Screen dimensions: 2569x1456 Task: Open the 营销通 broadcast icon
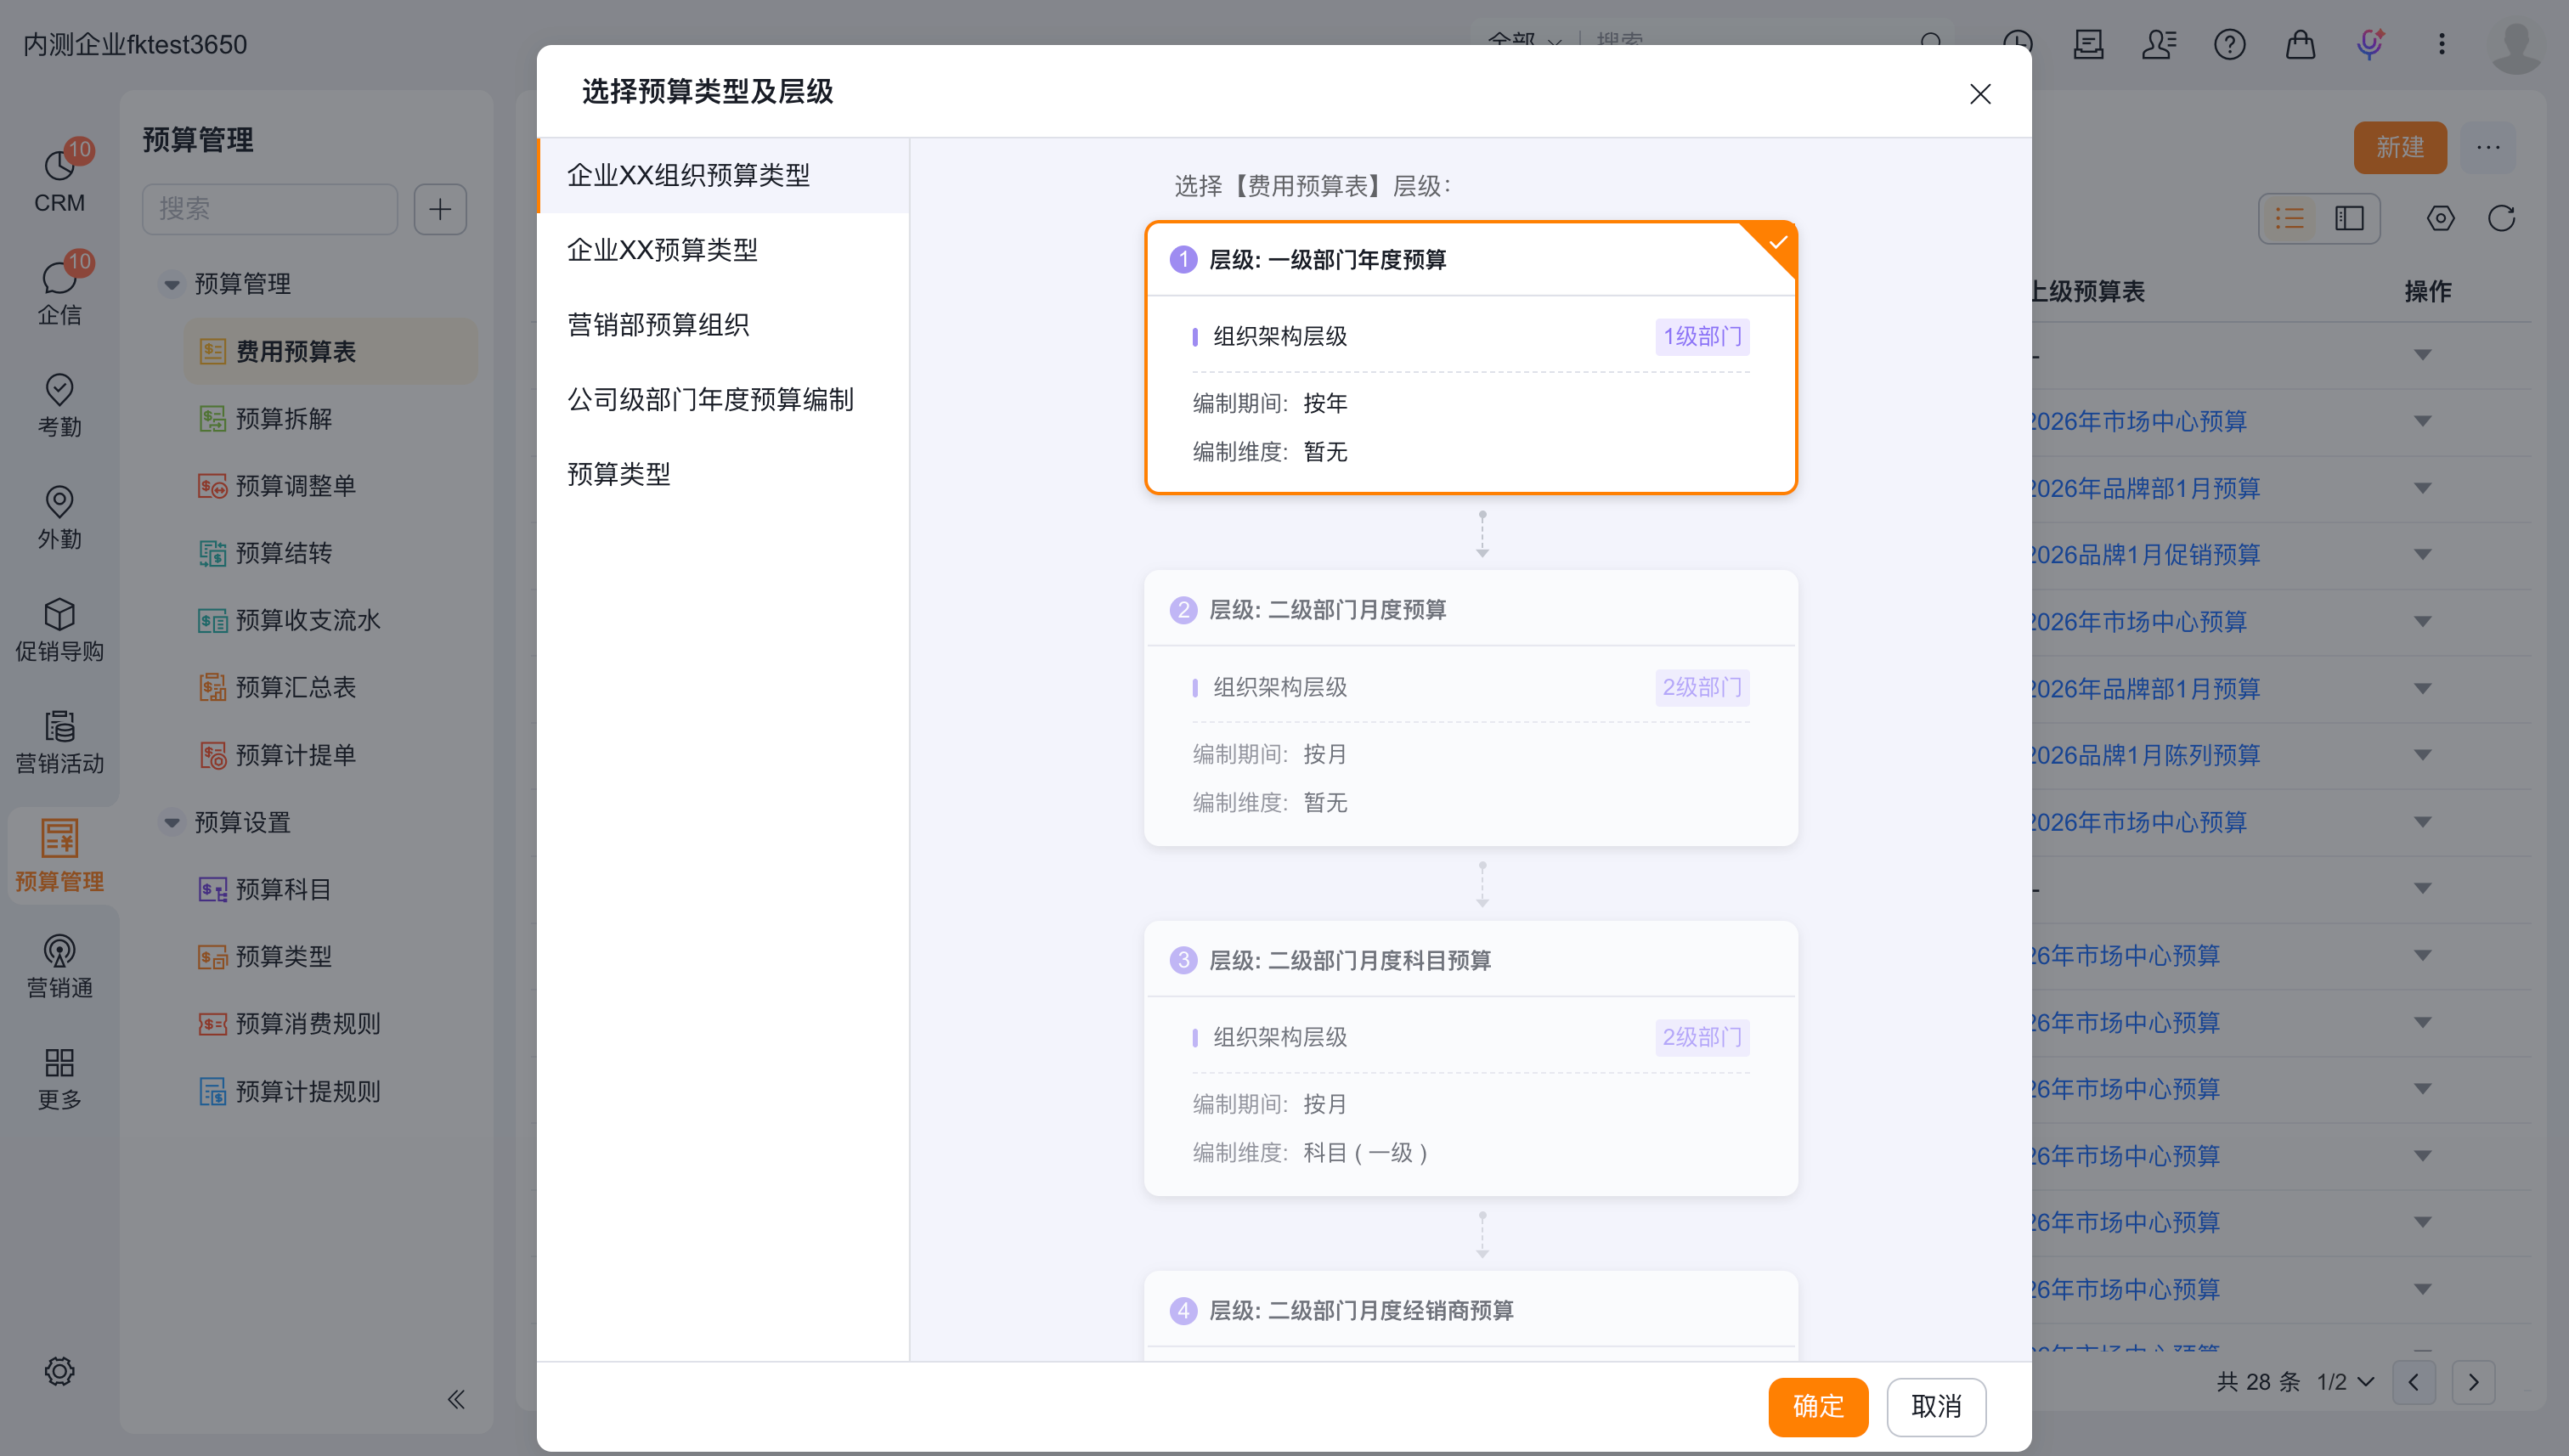(59, 951)
